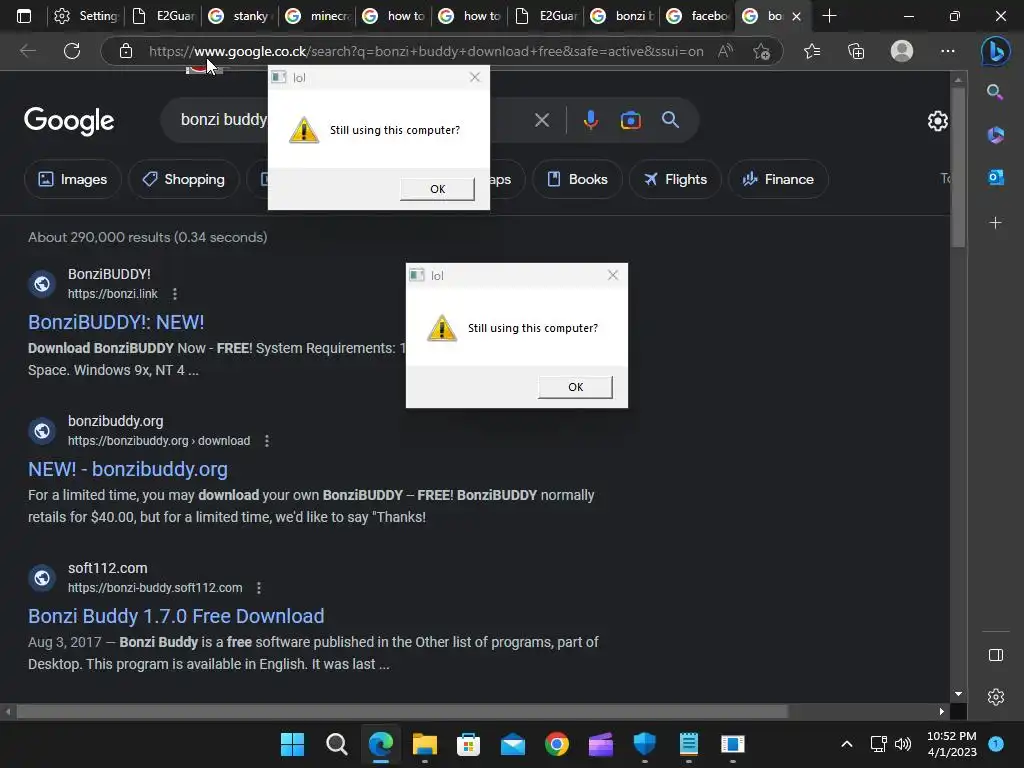Open options for bonzibuddy.org result
The height and width of the screenshot is (768, 1024).
pyautogui.click(x=266, y=441)
